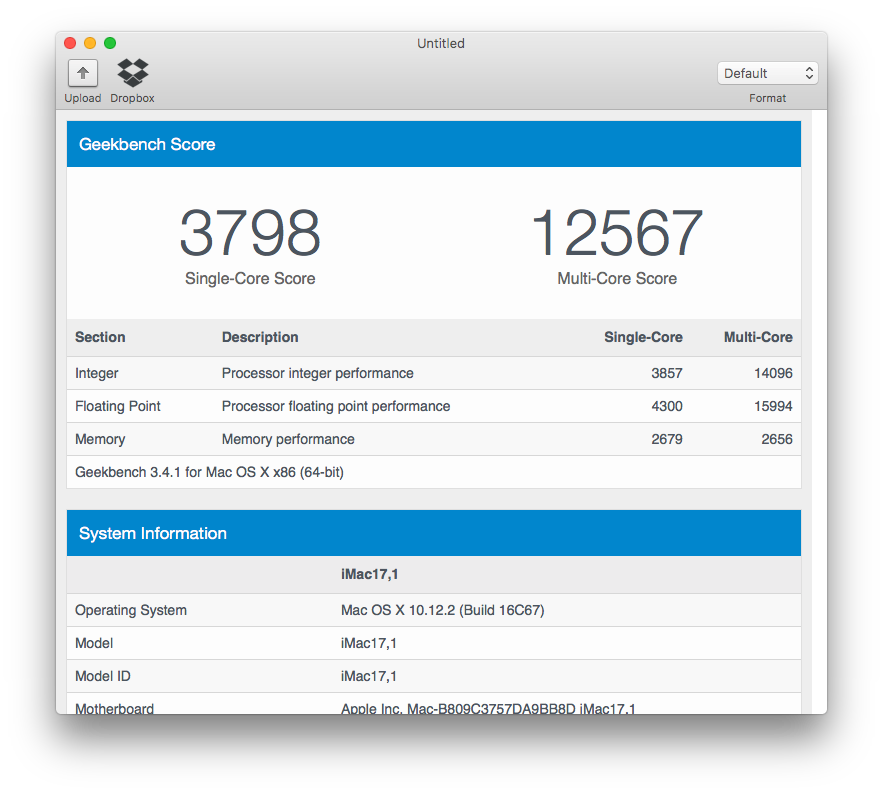Minimize the window with yellow button

[90, 43]
